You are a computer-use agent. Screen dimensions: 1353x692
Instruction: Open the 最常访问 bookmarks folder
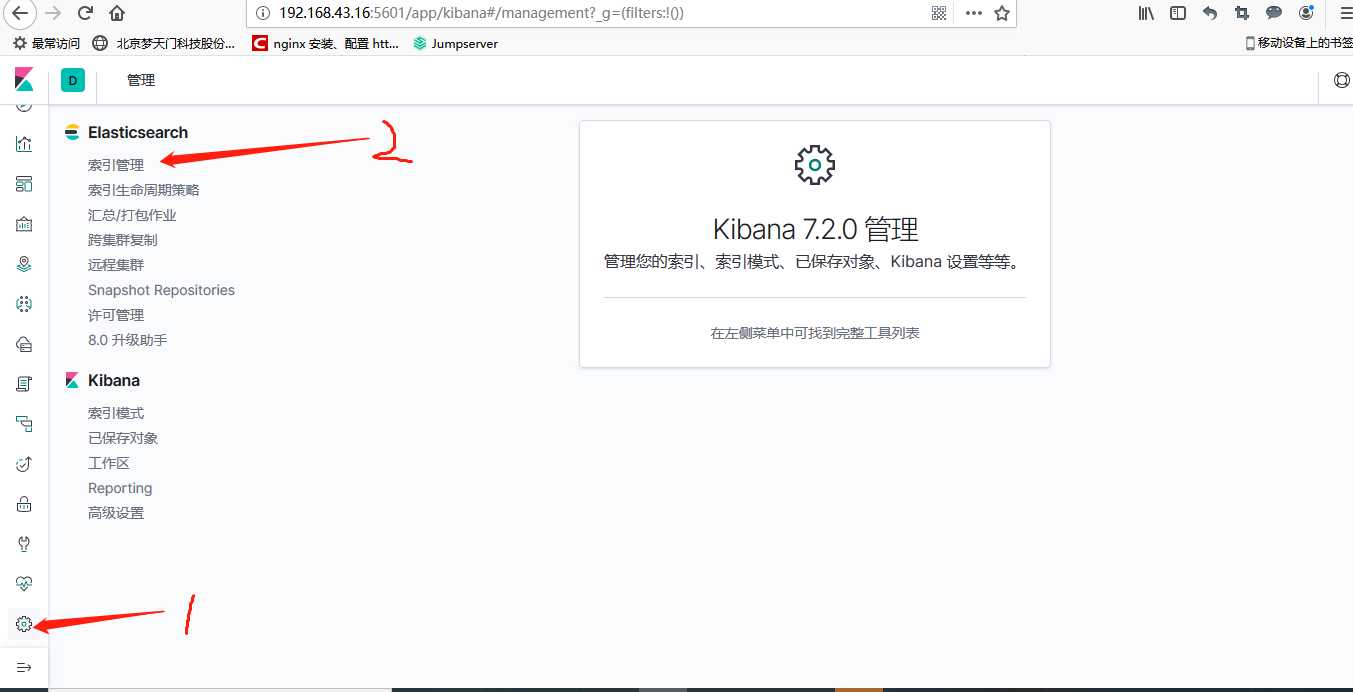pyautogui.click(x=46, y=43)
